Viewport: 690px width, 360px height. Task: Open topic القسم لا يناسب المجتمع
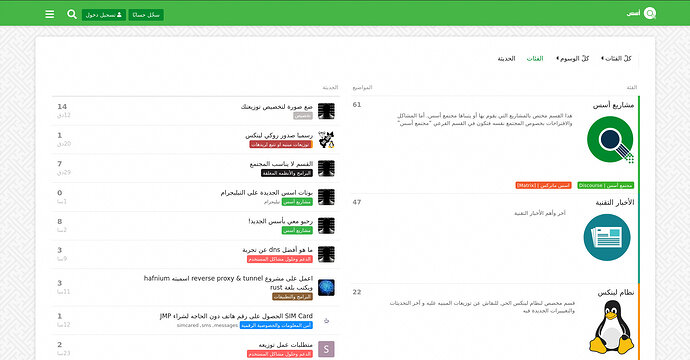281,164
